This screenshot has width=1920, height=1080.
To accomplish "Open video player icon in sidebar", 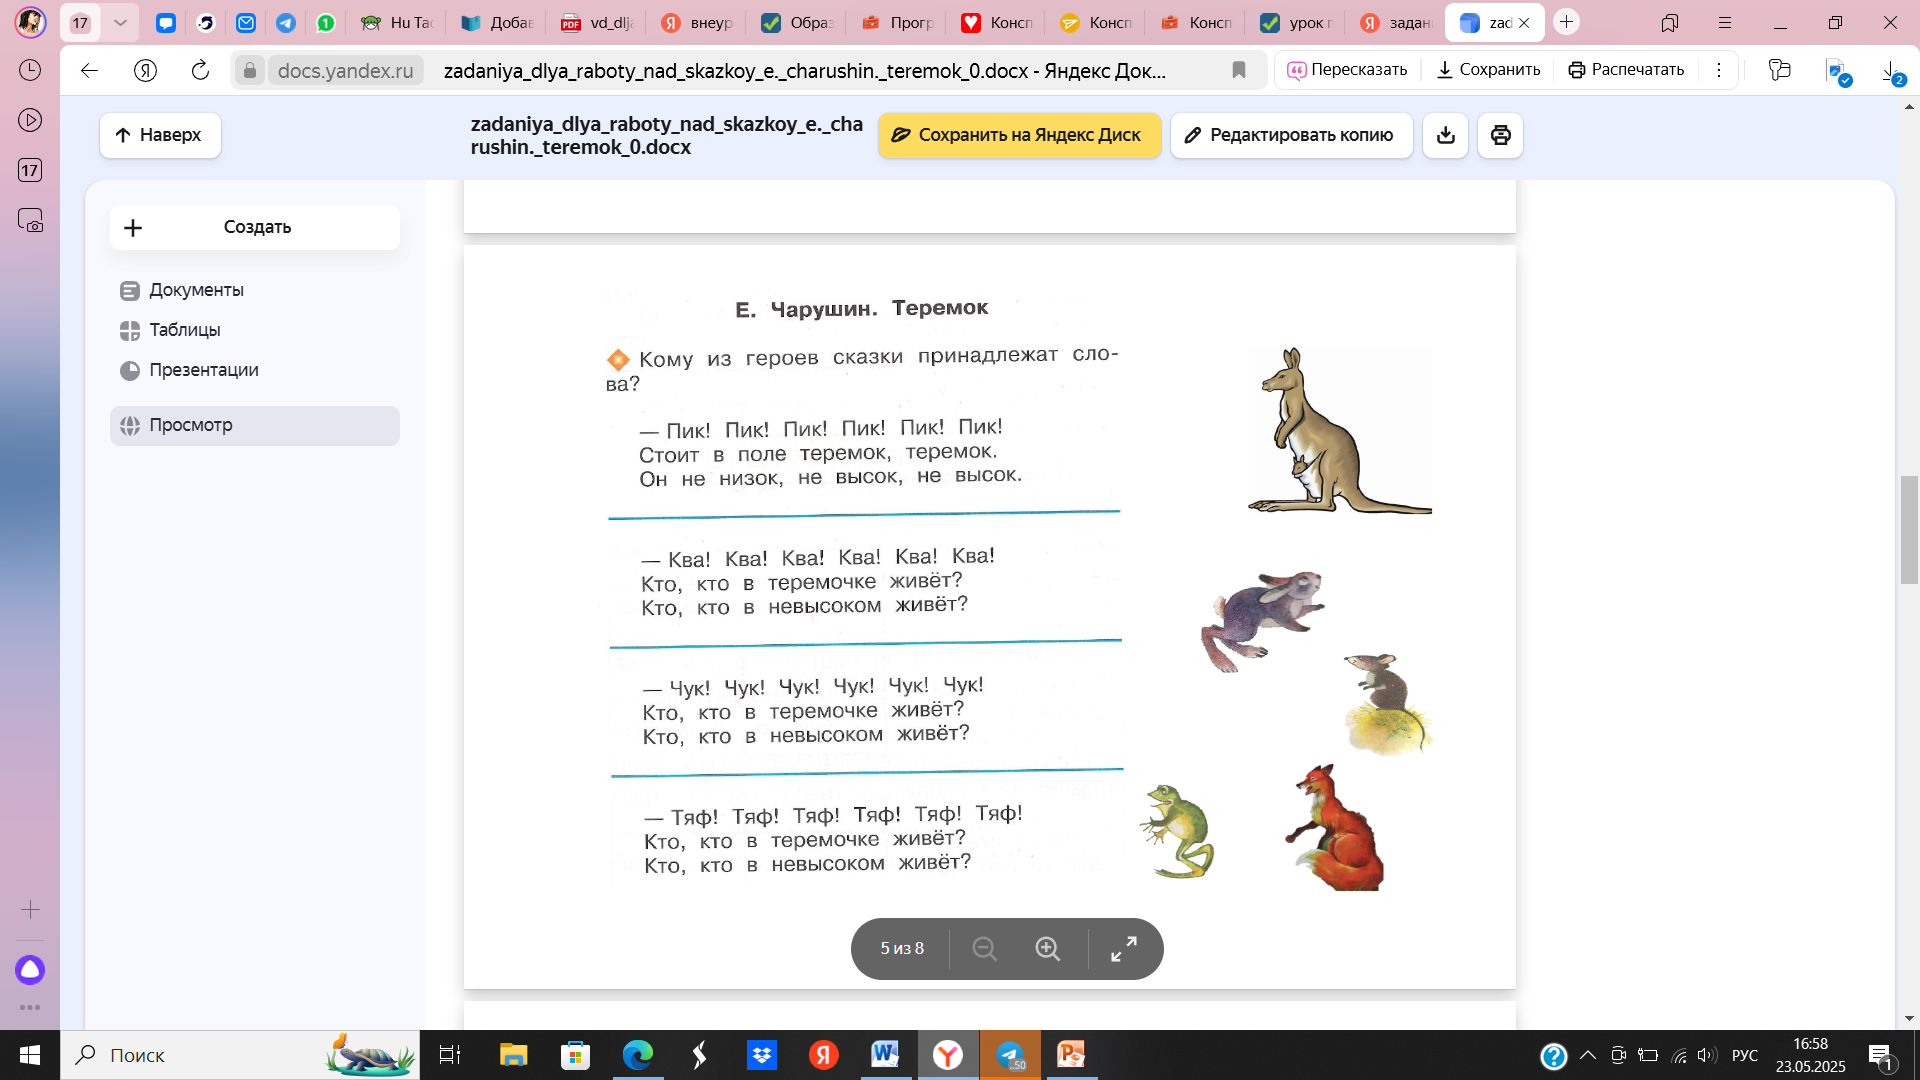I will pos(30,120).
